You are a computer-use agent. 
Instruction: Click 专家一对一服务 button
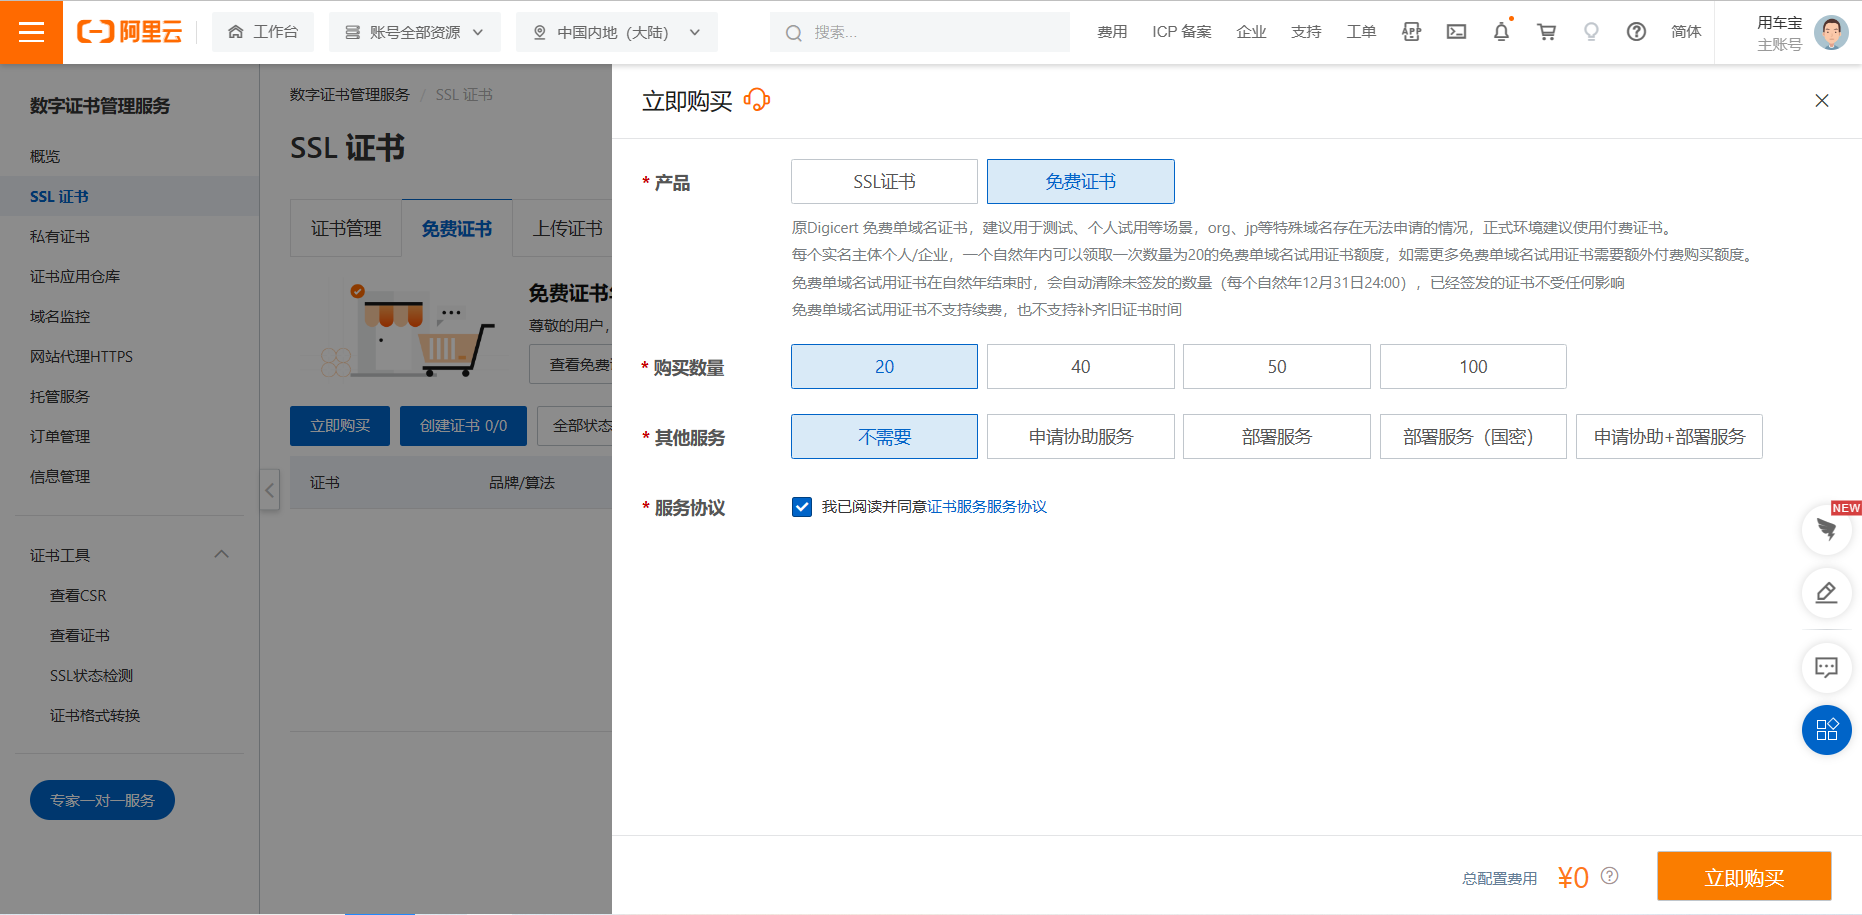tap(102, 800)
